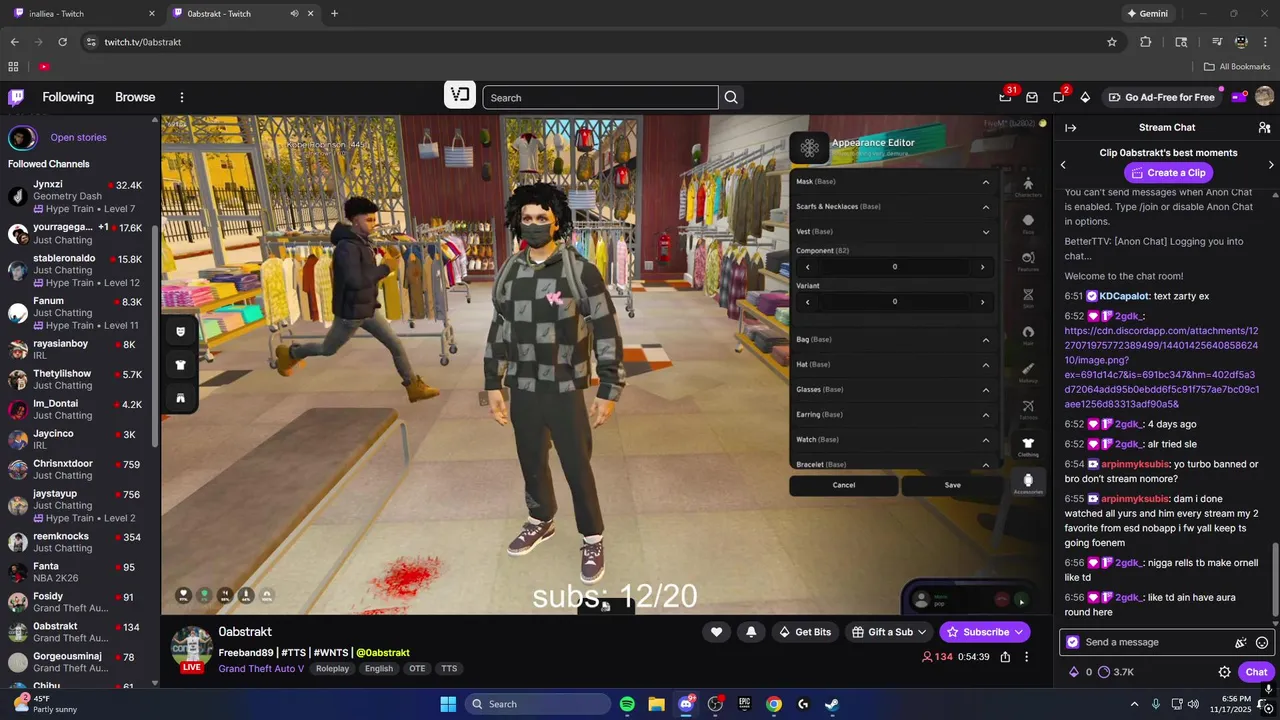The height and width of the screenshot is (720, 1280).
Task: Select the OTE tag
Action: (x=417, y=669)
